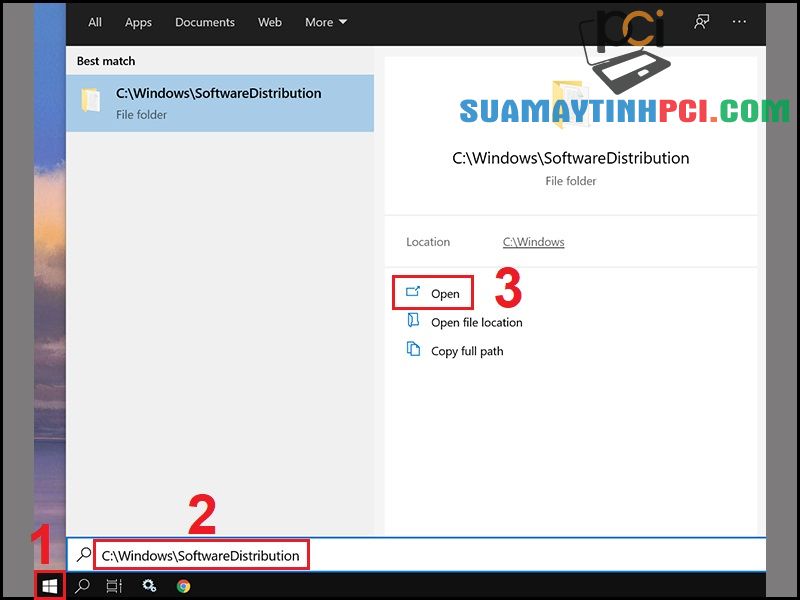Click the Best match heading text

(x=106, y=61)
